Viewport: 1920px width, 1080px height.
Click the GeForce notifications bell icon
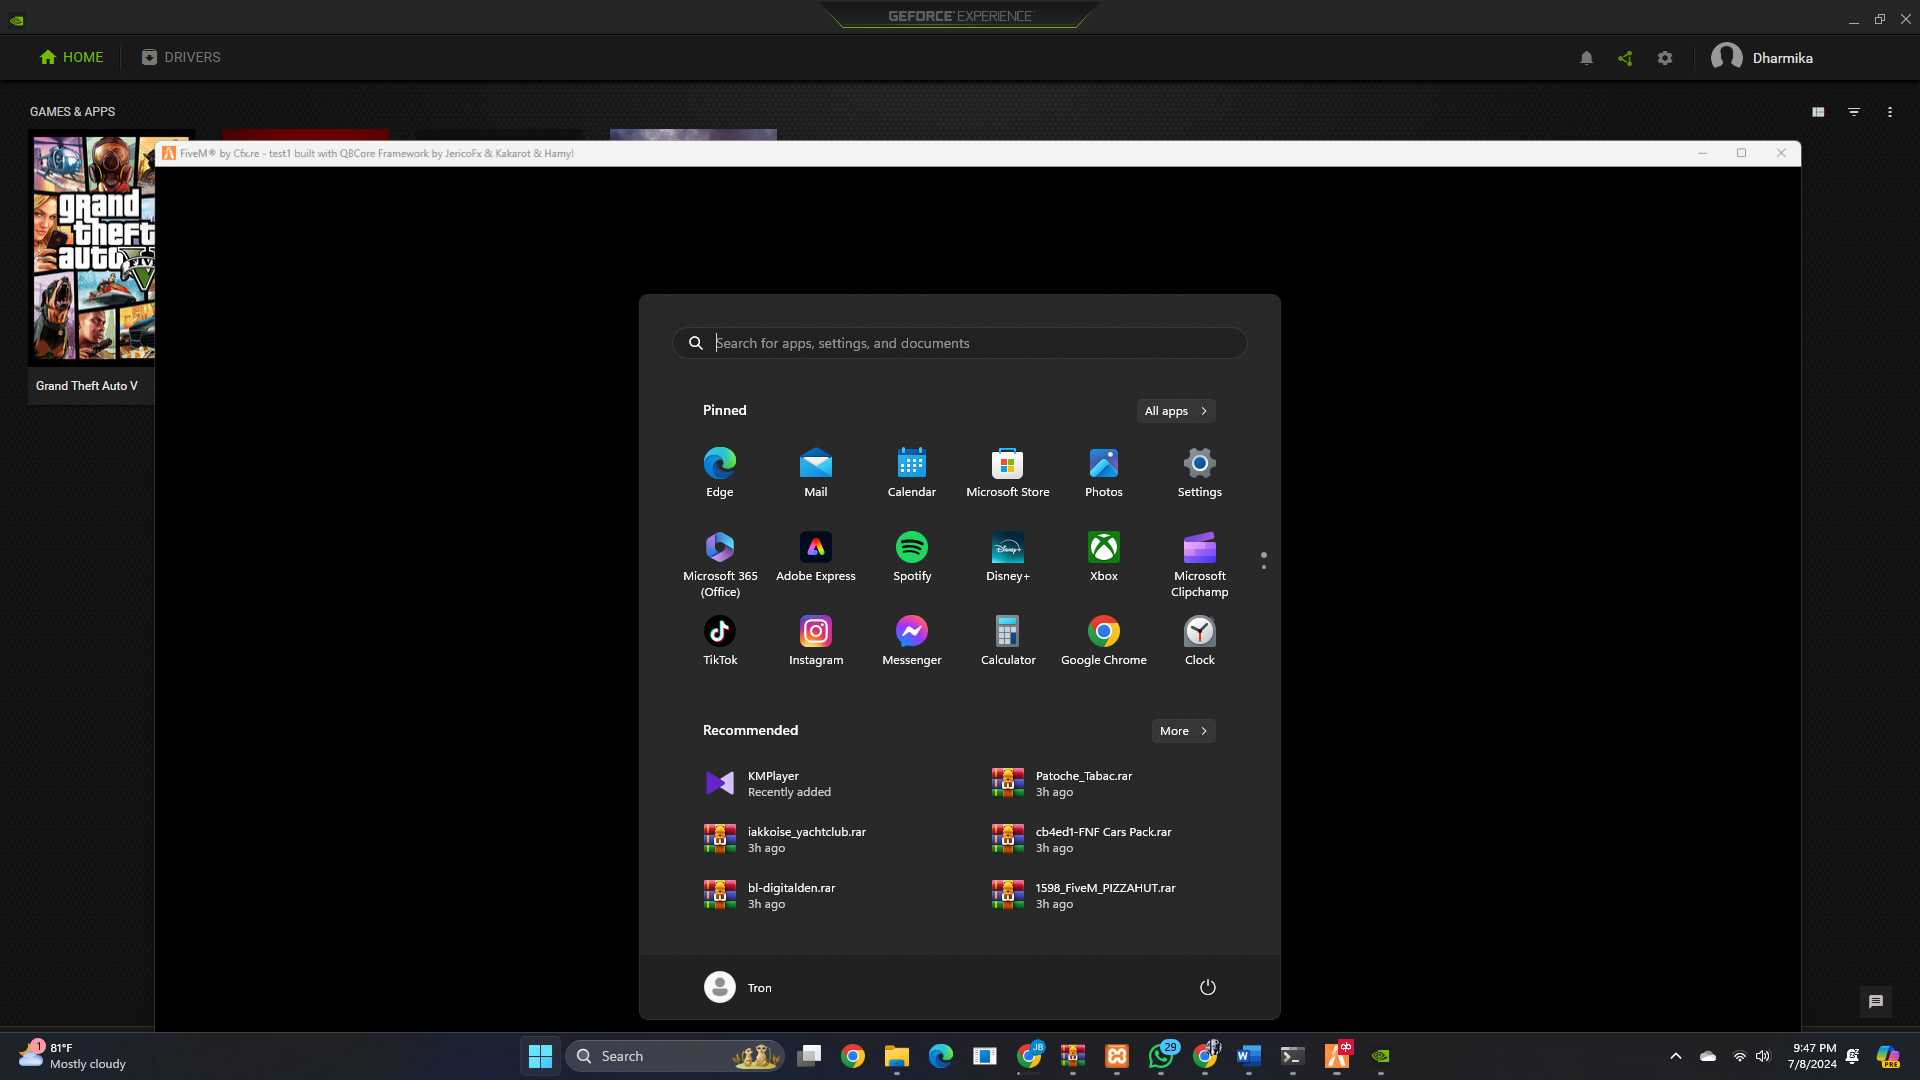1586,58
